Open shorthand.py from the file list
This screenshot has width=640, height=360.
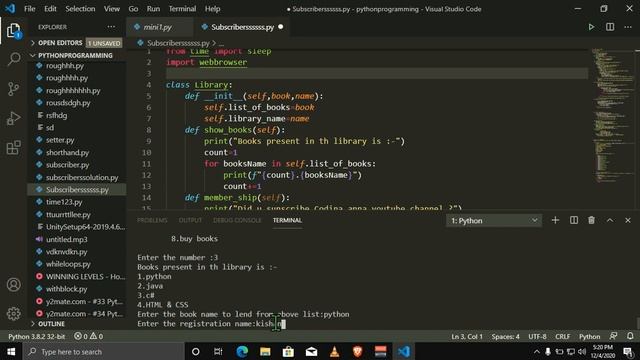67,152
